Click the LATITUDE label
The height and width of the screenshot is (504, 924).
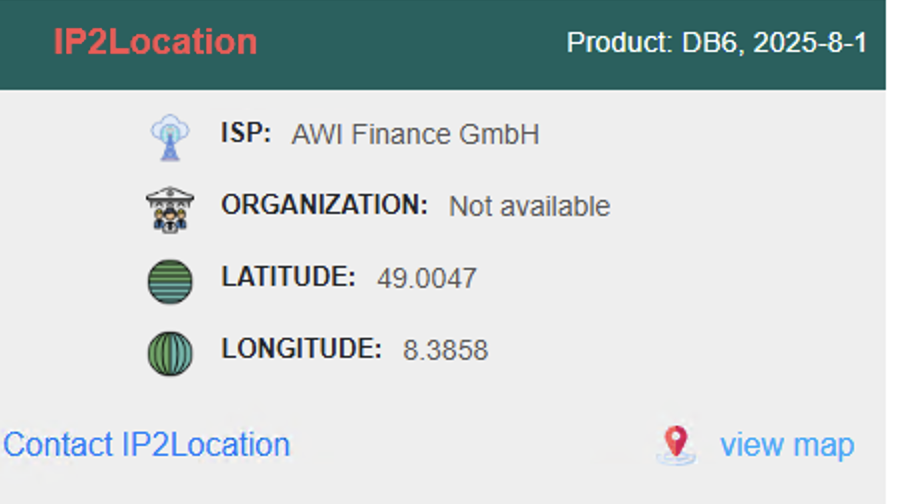click(x=288, y=276)
